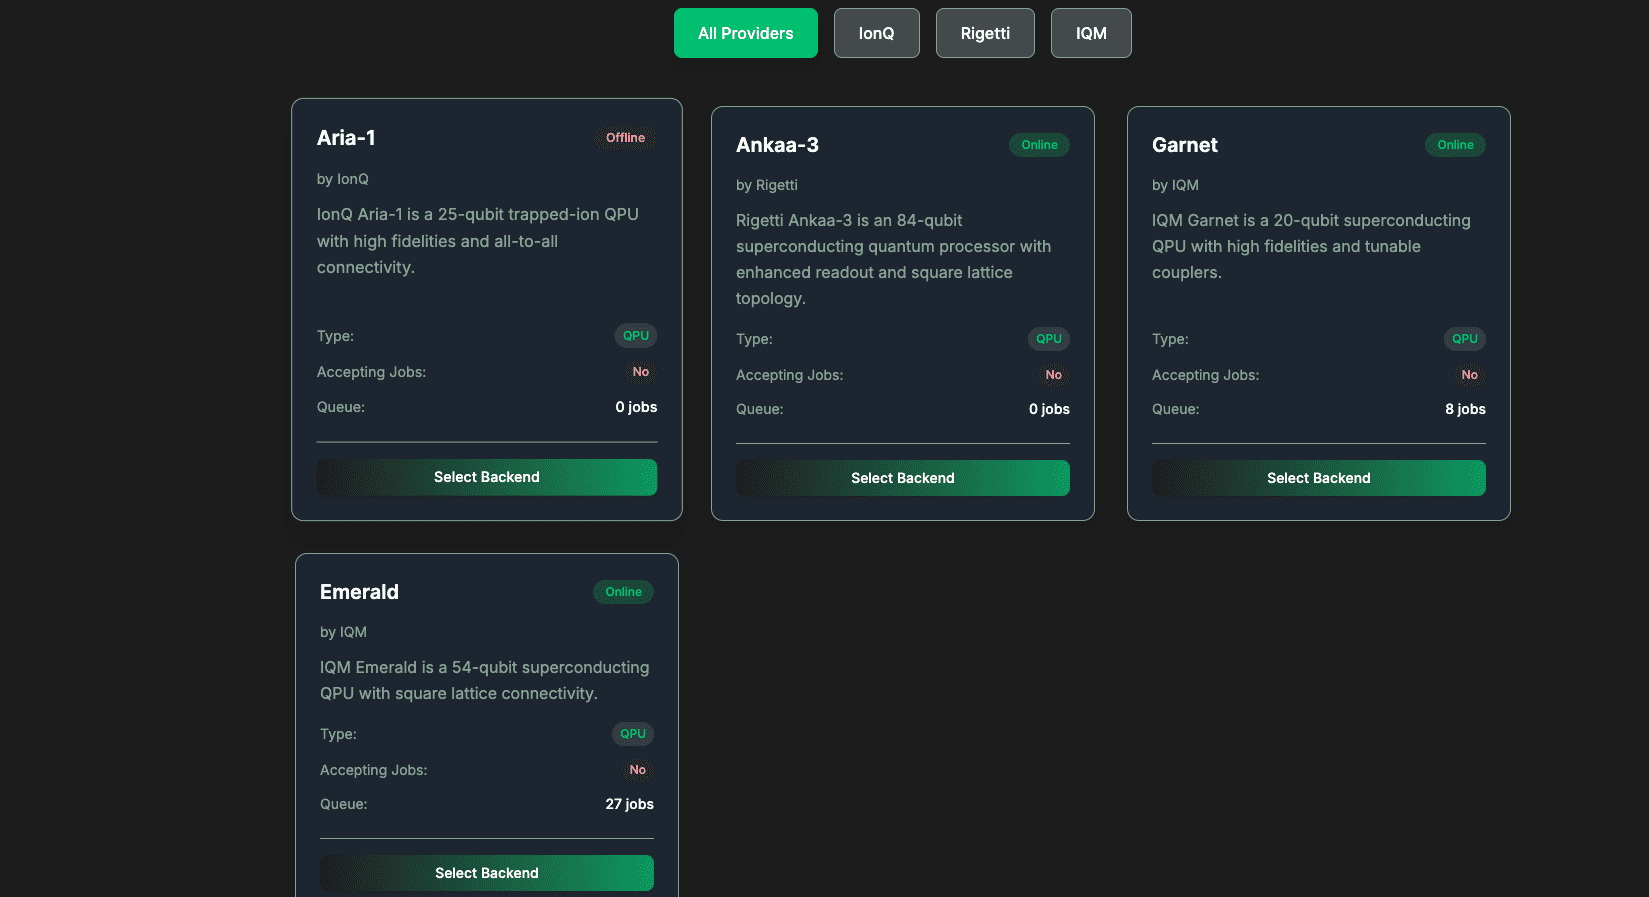Select the Garnet backend
1649x897 pixels.
(x=1318, y=478)
